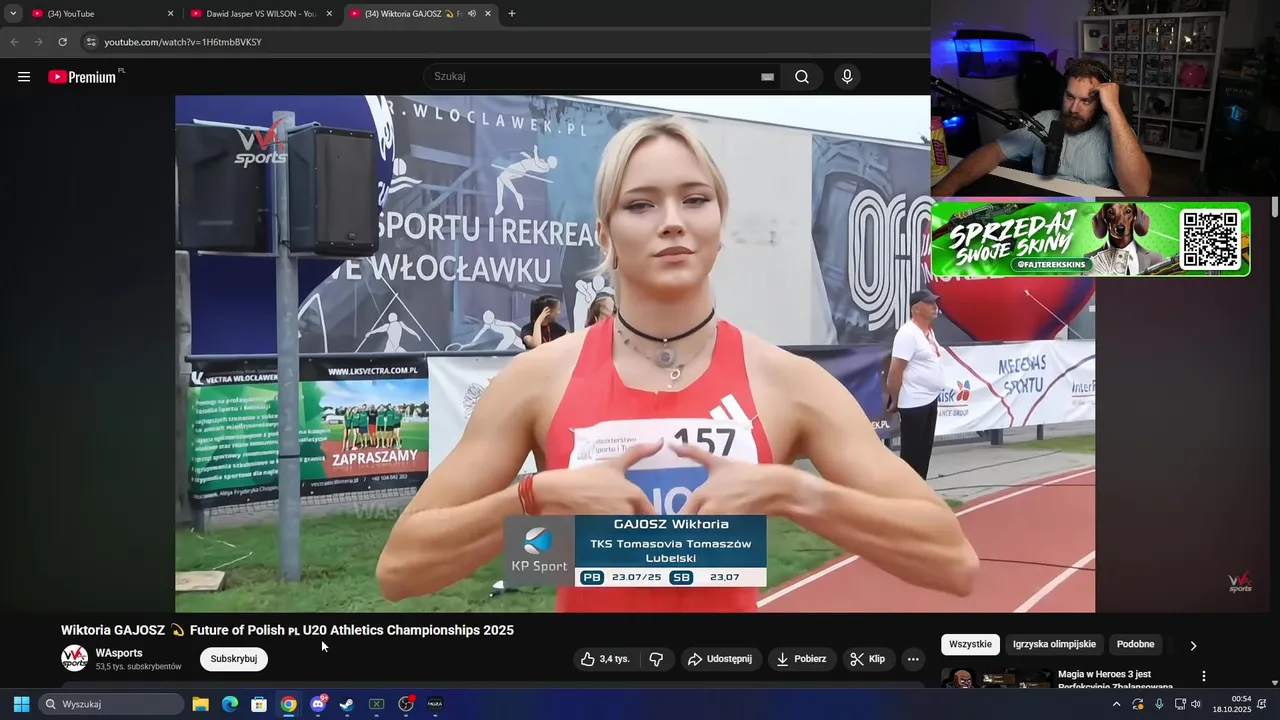
Task: Open Windows Start menu
Action: click(21, 704)
